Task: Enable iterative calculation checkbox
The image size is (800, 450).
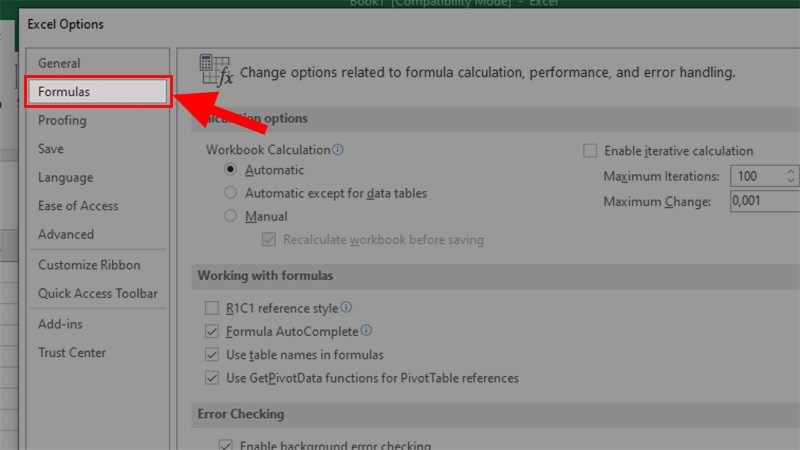Action: (x=590, y=151)
